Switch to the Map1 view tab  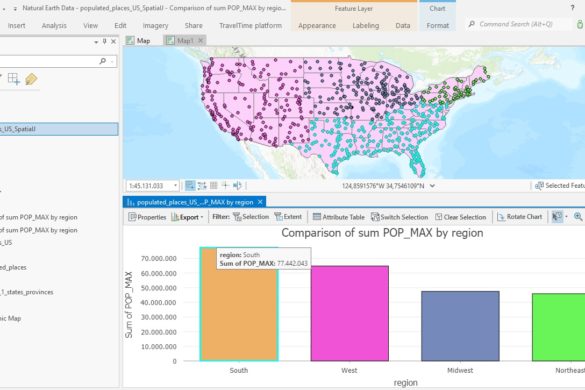point(185,41)
